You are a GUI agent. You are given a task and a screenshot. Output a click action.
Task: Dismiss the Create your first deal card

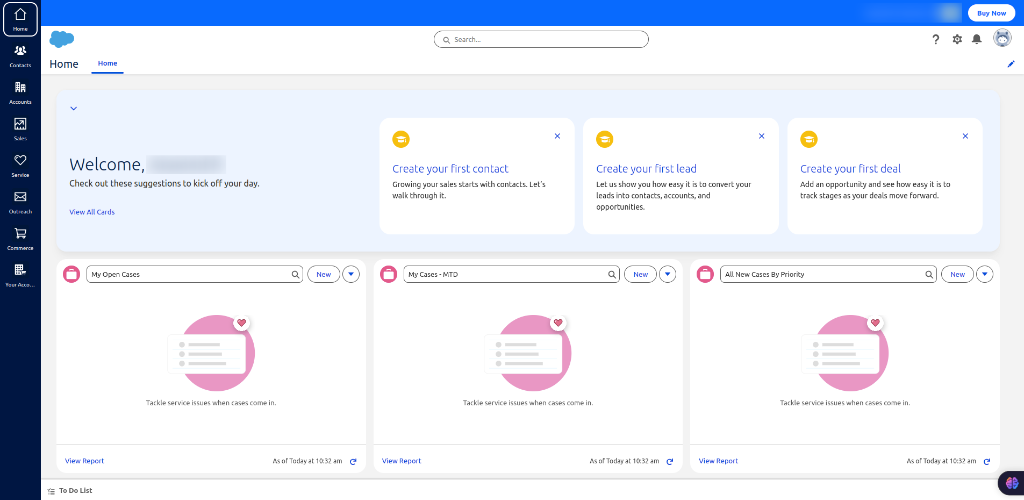(965, 136)
